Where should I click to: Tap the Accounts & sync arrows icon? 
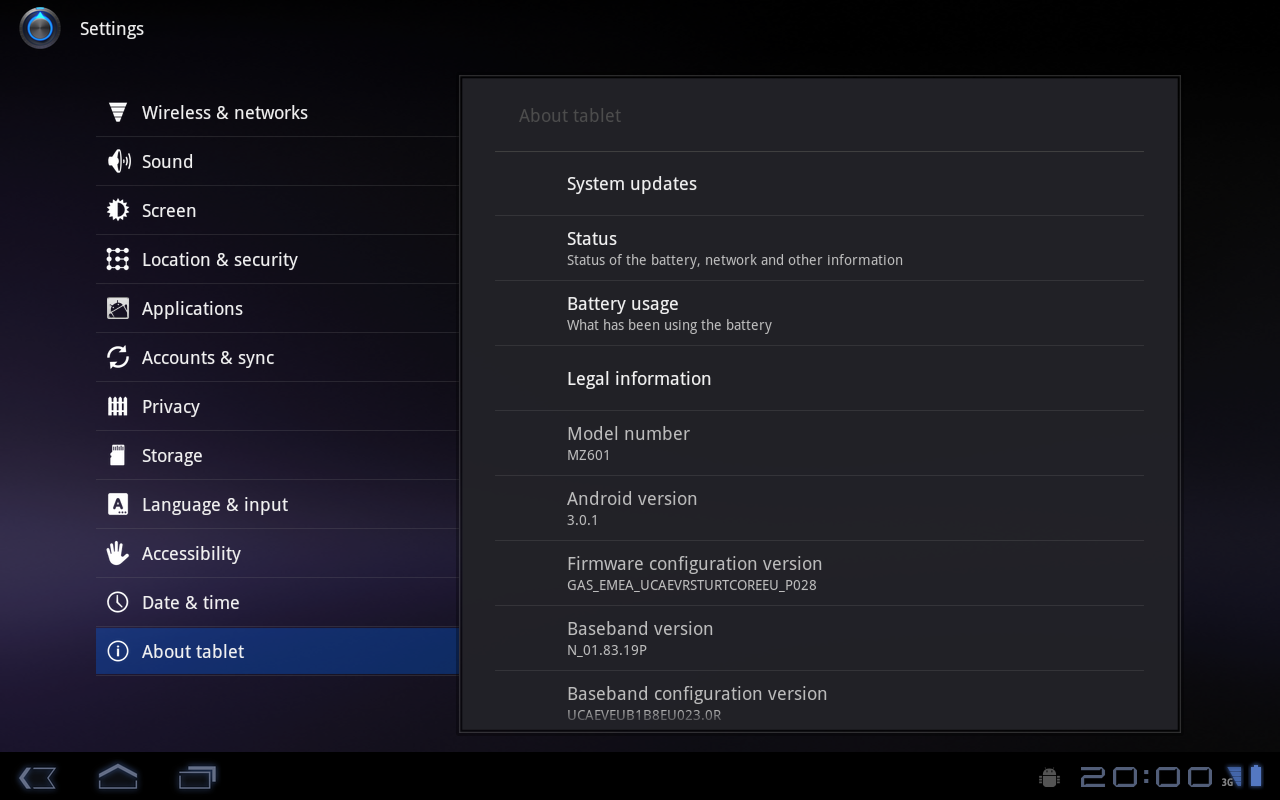(x=118, y=357)
